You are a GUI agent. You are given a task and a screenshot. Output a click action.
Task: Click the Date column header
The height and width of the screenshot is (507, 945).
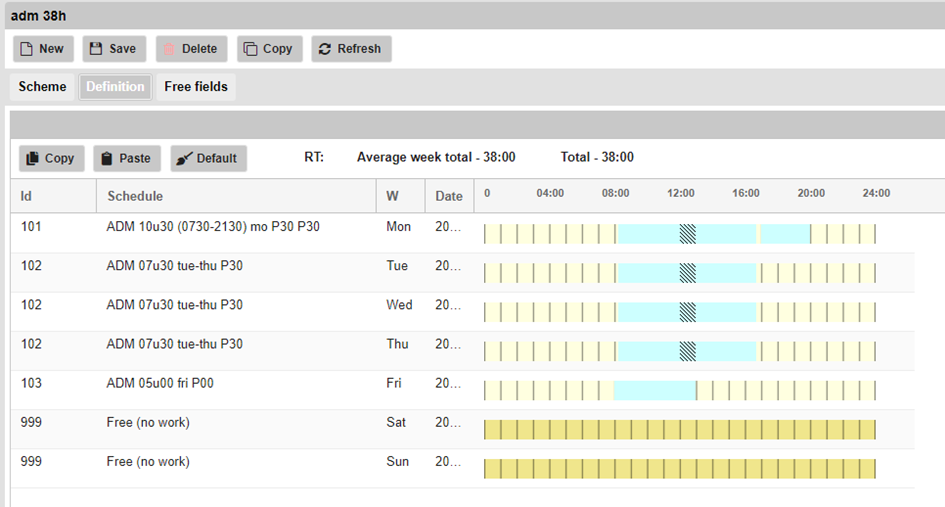click(x=449, y=196)
